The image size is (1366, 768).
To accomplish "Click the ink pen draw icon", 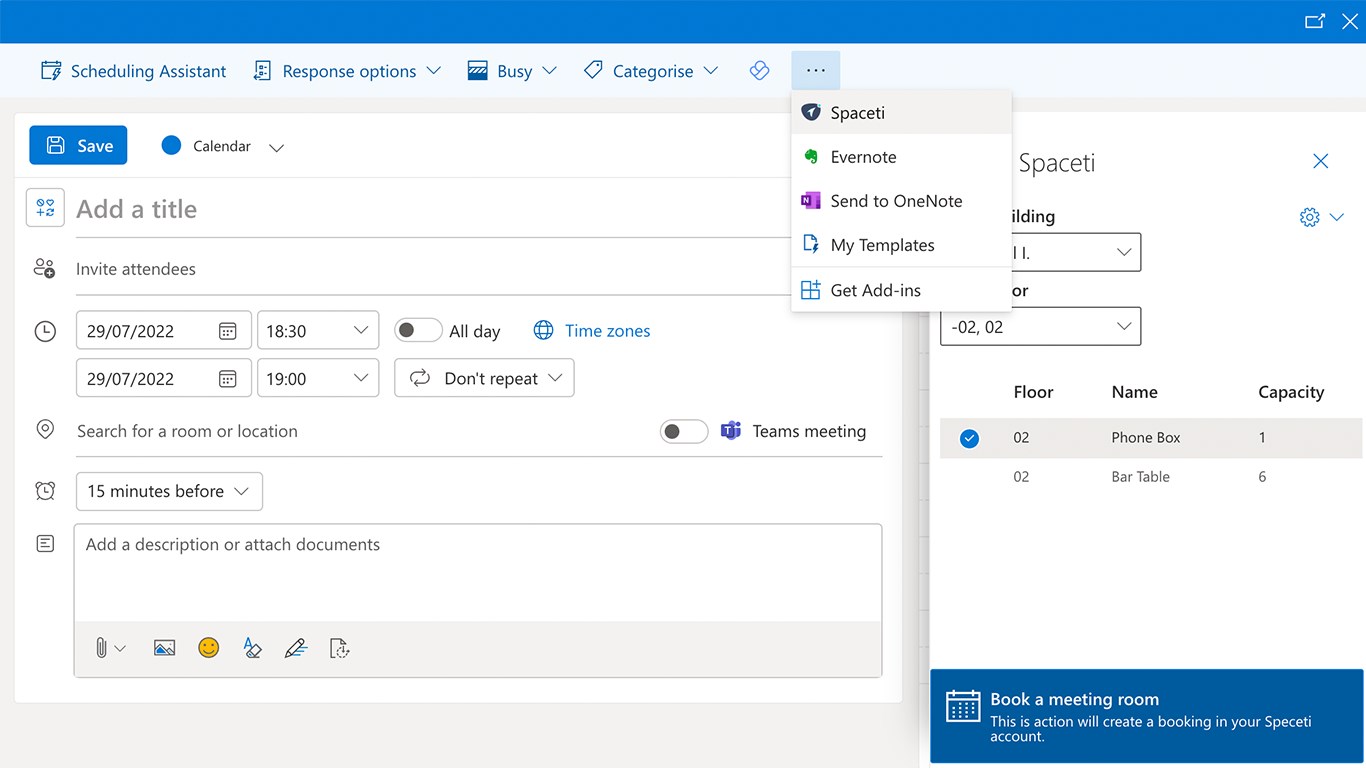I will point(295,648).
